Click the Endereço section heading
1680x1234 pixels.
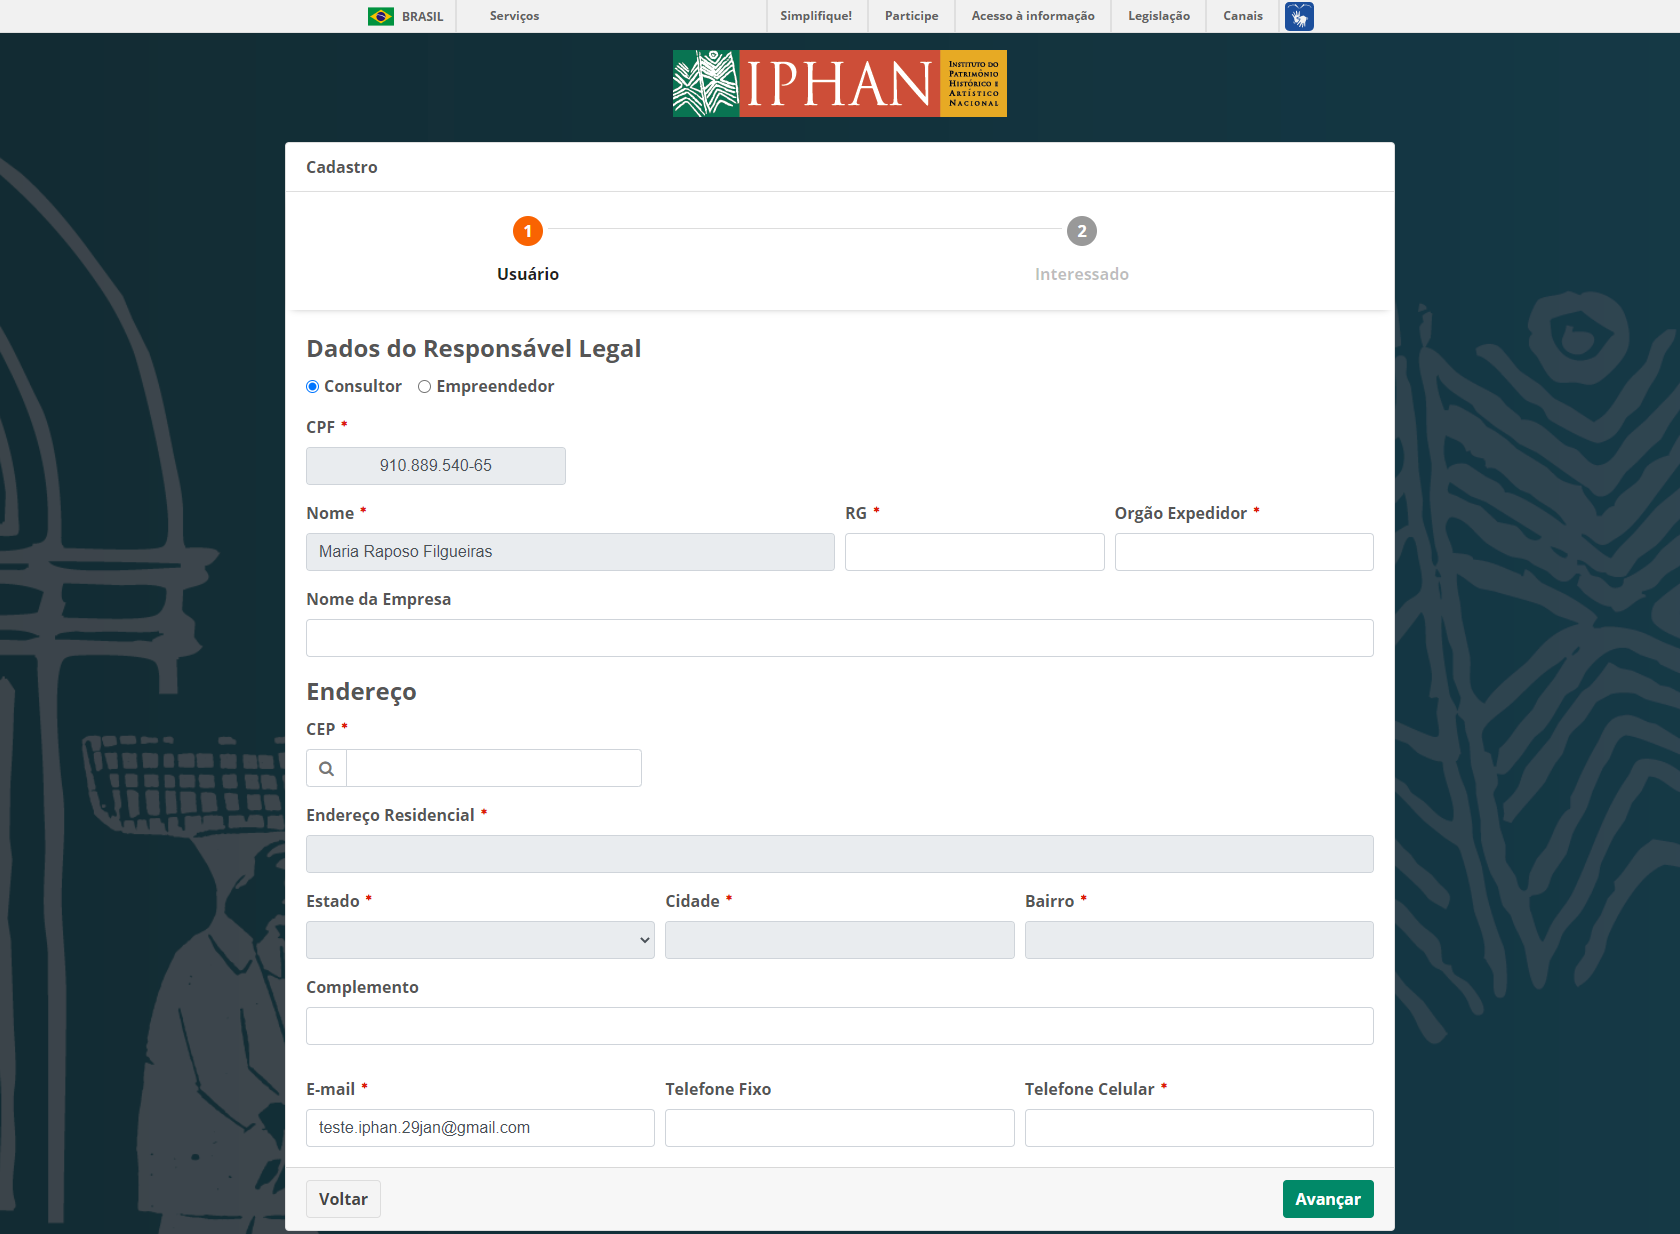361,692
